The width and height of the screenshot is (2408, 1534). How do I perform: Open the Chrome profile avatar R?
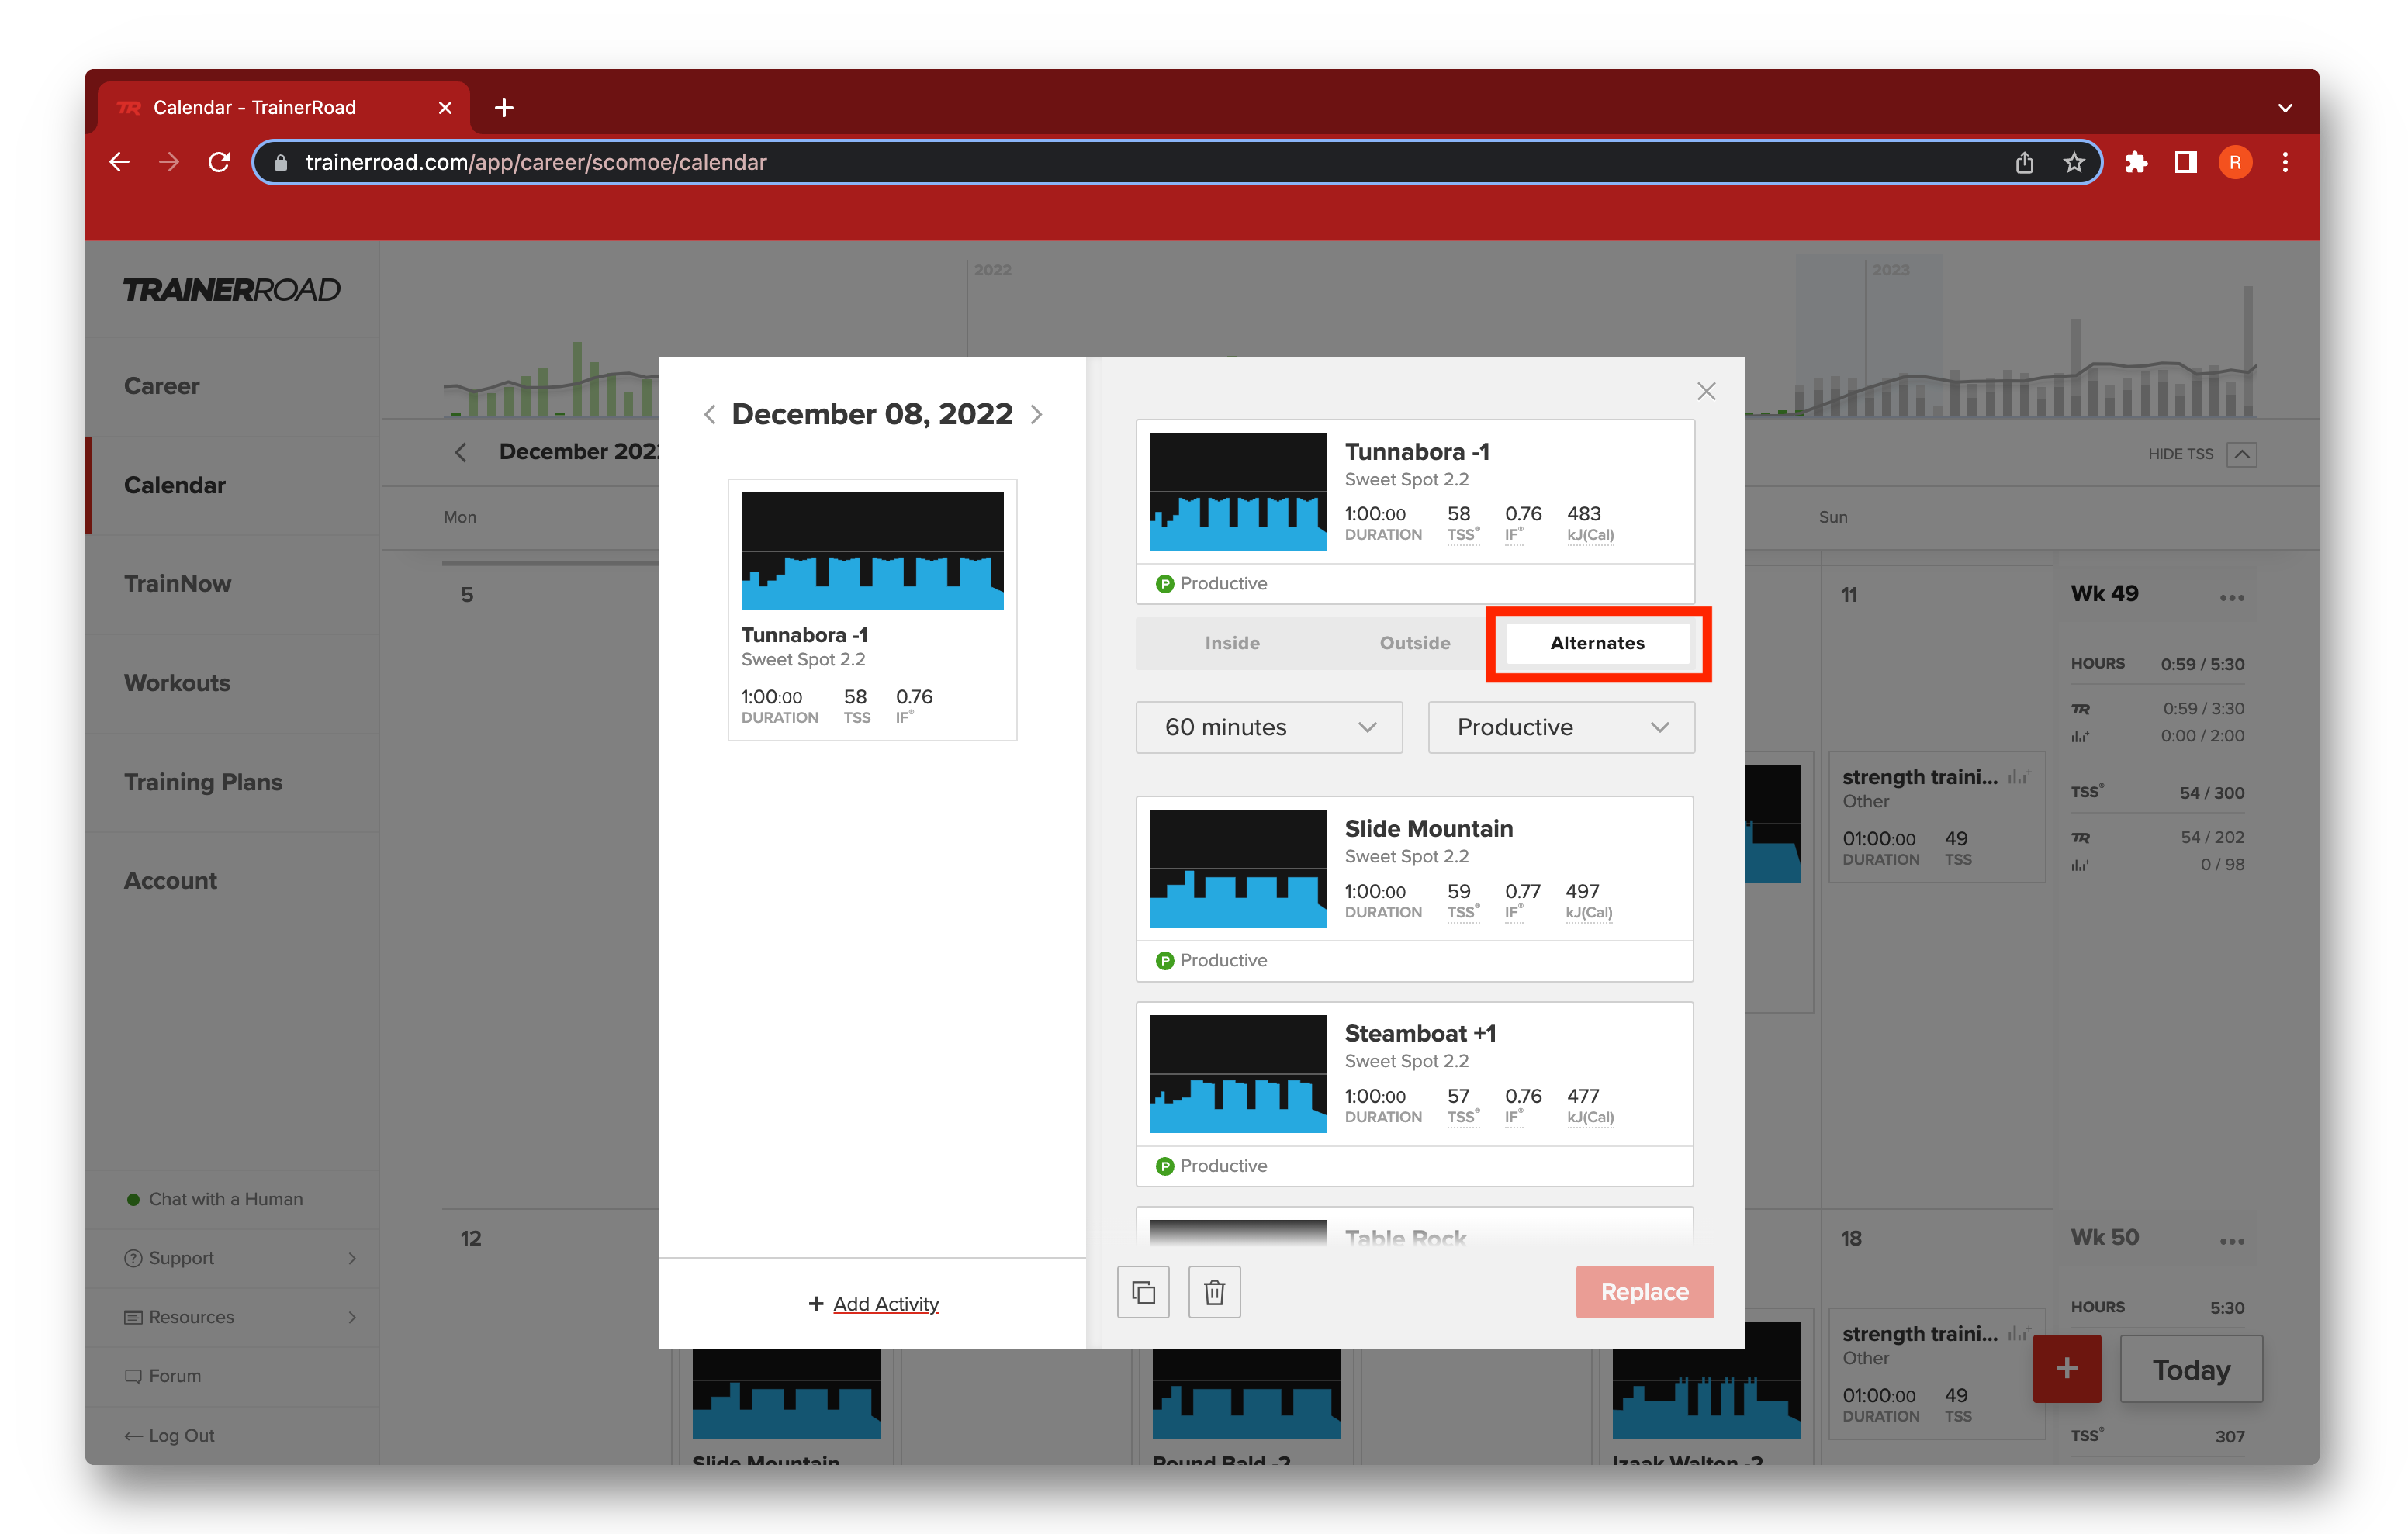(2235, 162)
